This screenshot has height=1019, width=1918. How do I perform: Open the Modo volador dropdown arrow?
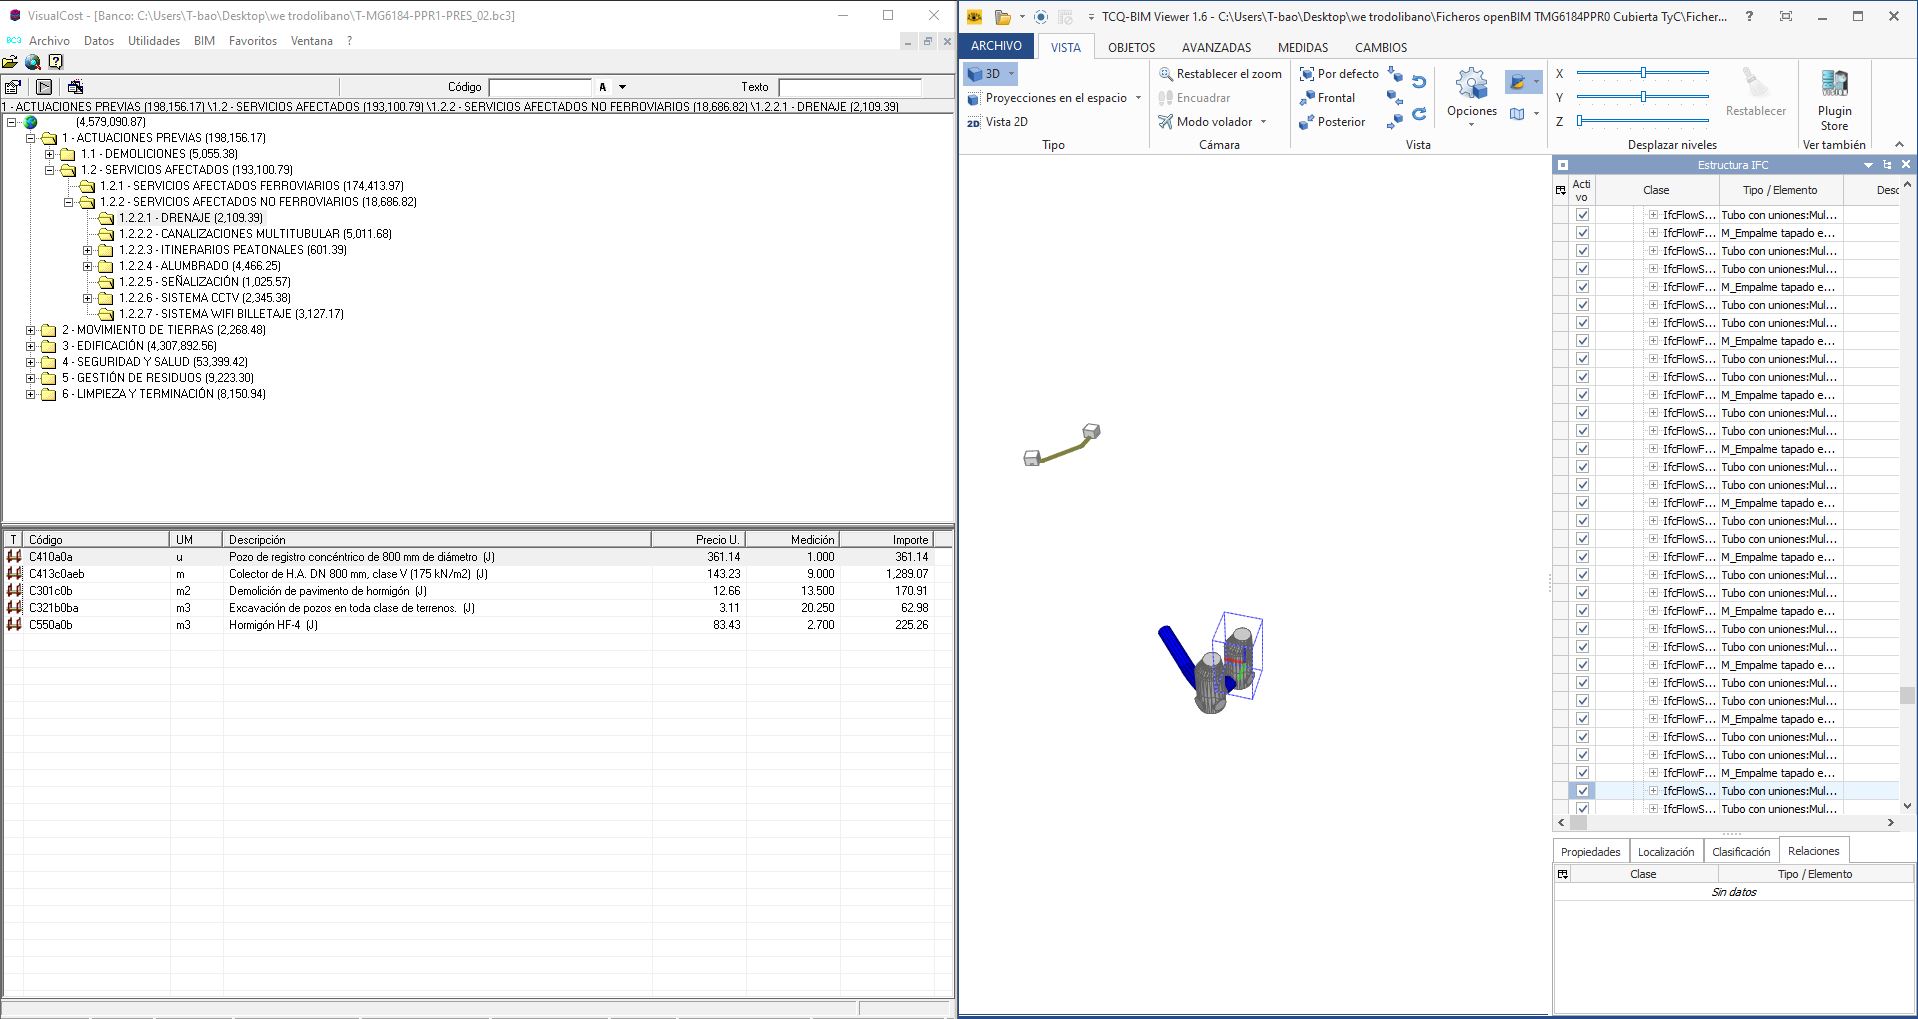pyautogui.click(x=1264, y=122)
